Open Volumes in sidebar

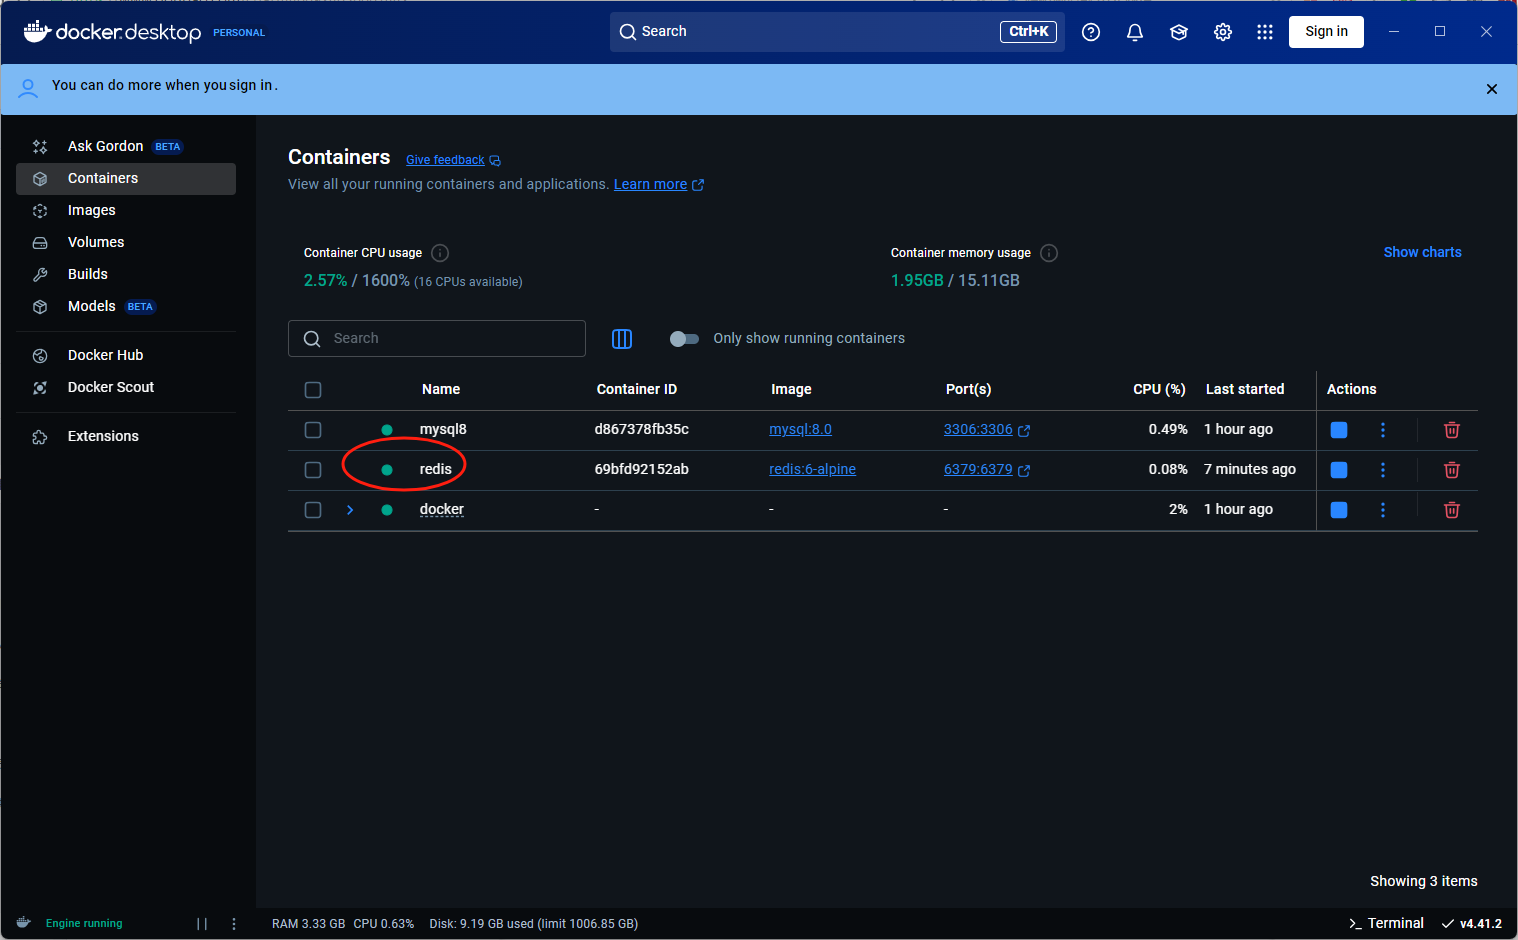pos(126,242)
